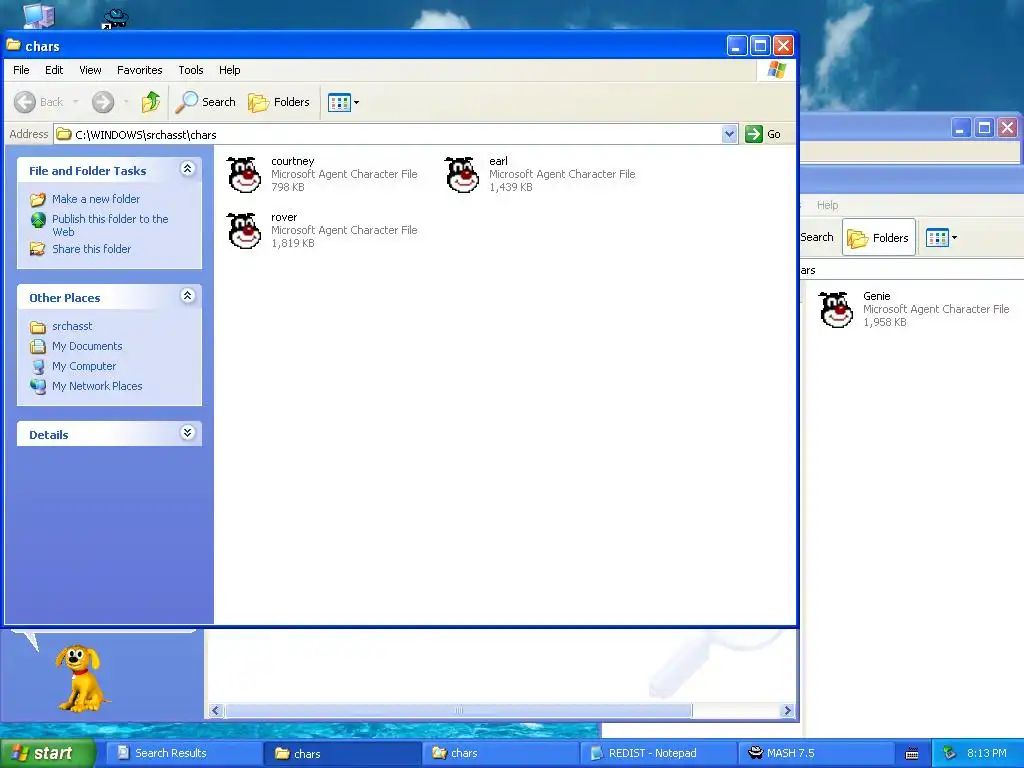Click the Rover dog search assistant
This screenshot has height=768, width=1024.
pyautogui.click(x=80, y=678)
